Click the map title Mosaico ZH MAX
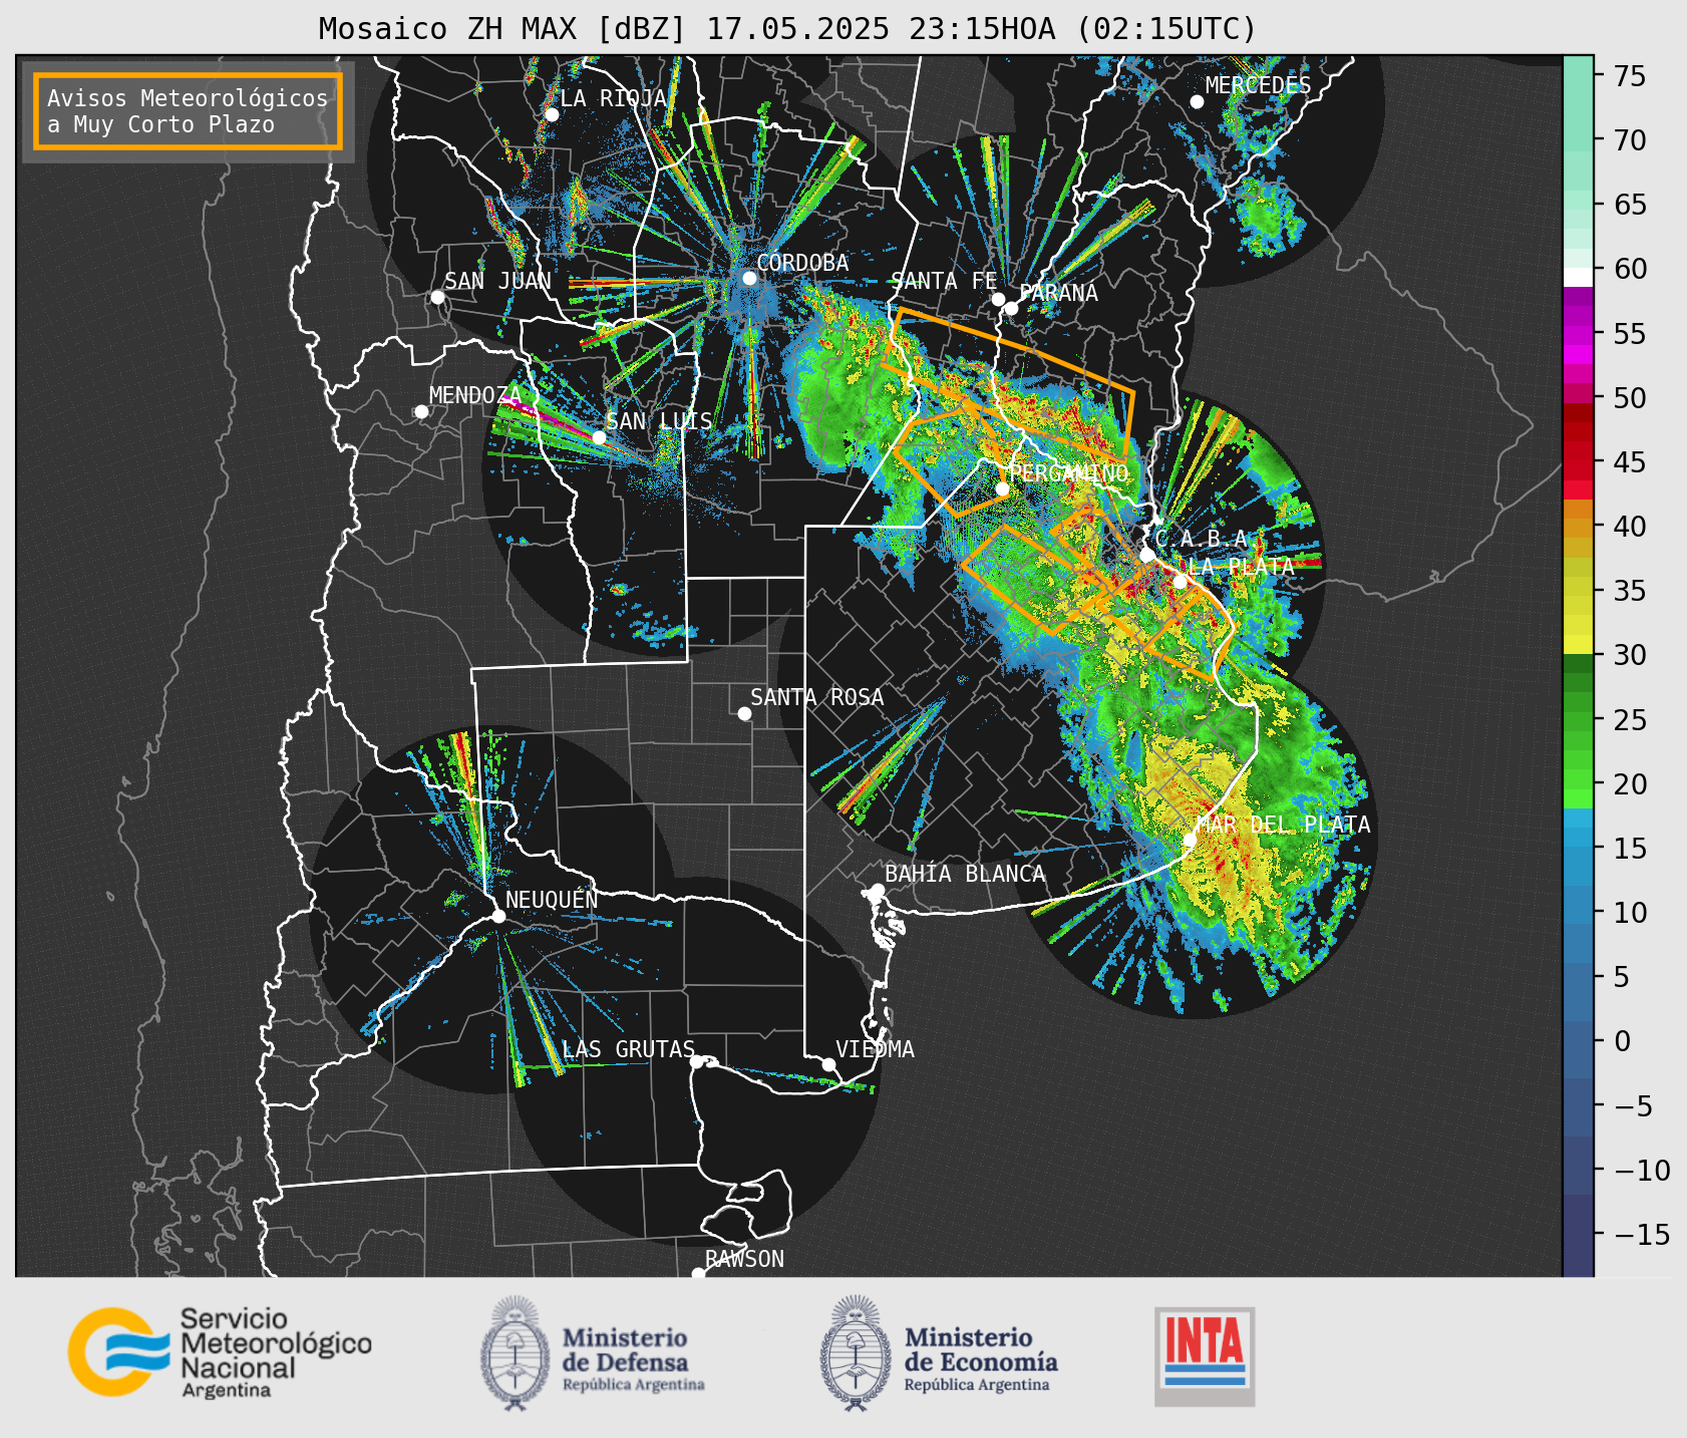The image size is (1687, 1438). point(787,28)
